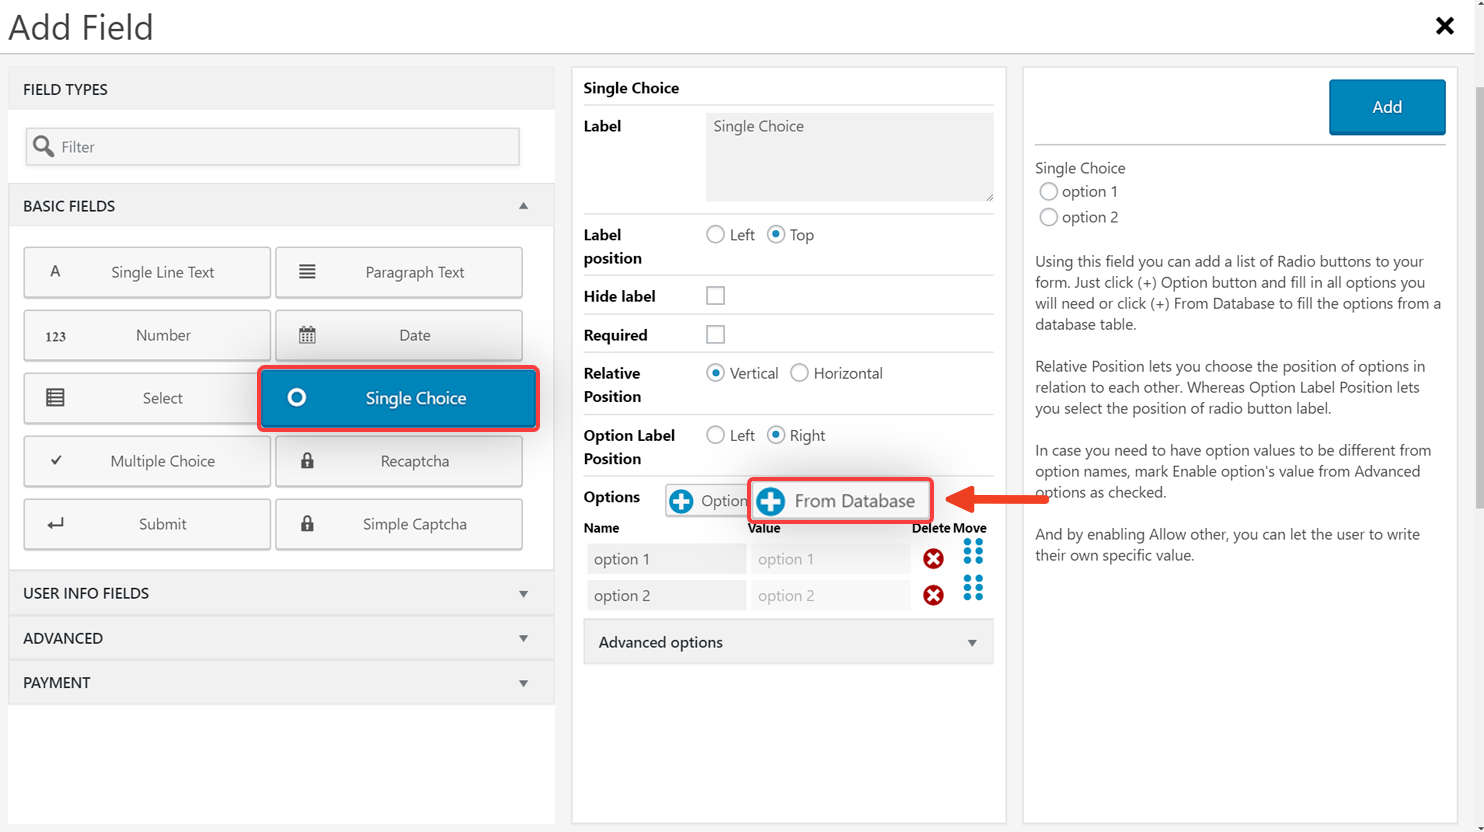Set Option Label Position to Right
The height and width of the screenshot is (832, 1484).
tap(776, 435)
